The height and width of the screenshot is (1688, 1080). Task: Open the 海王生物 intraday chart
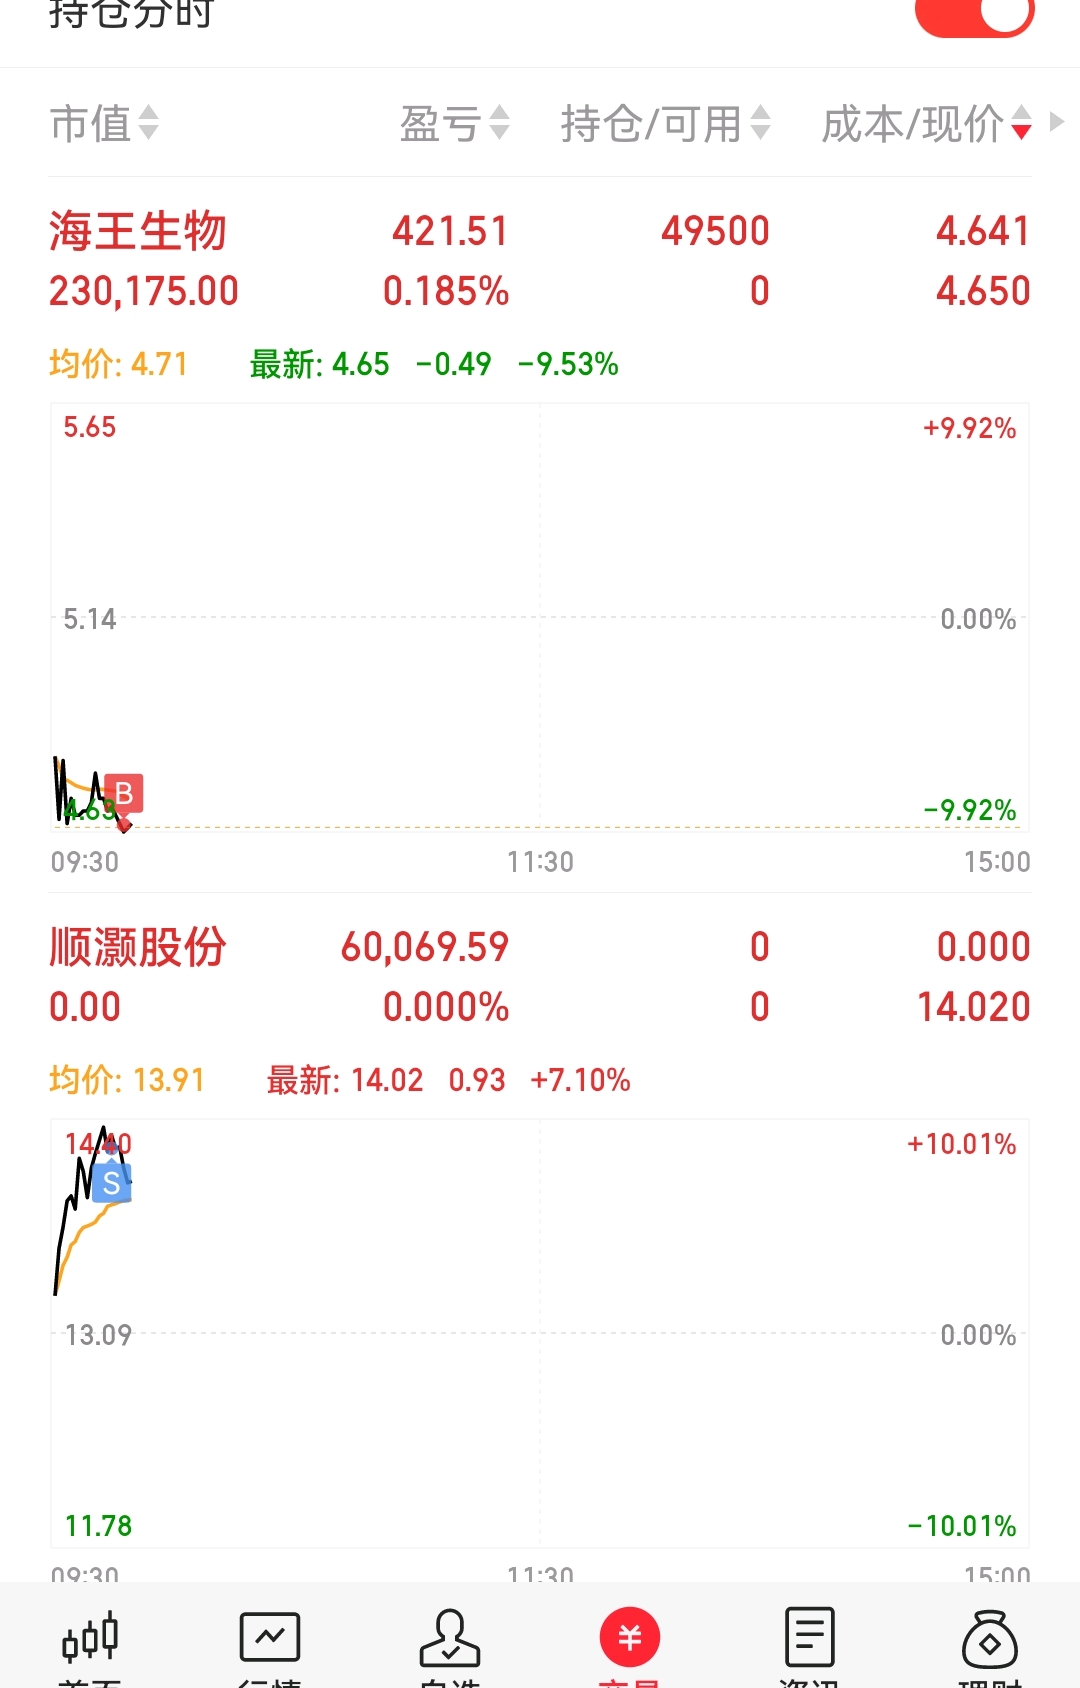point(540,618)
